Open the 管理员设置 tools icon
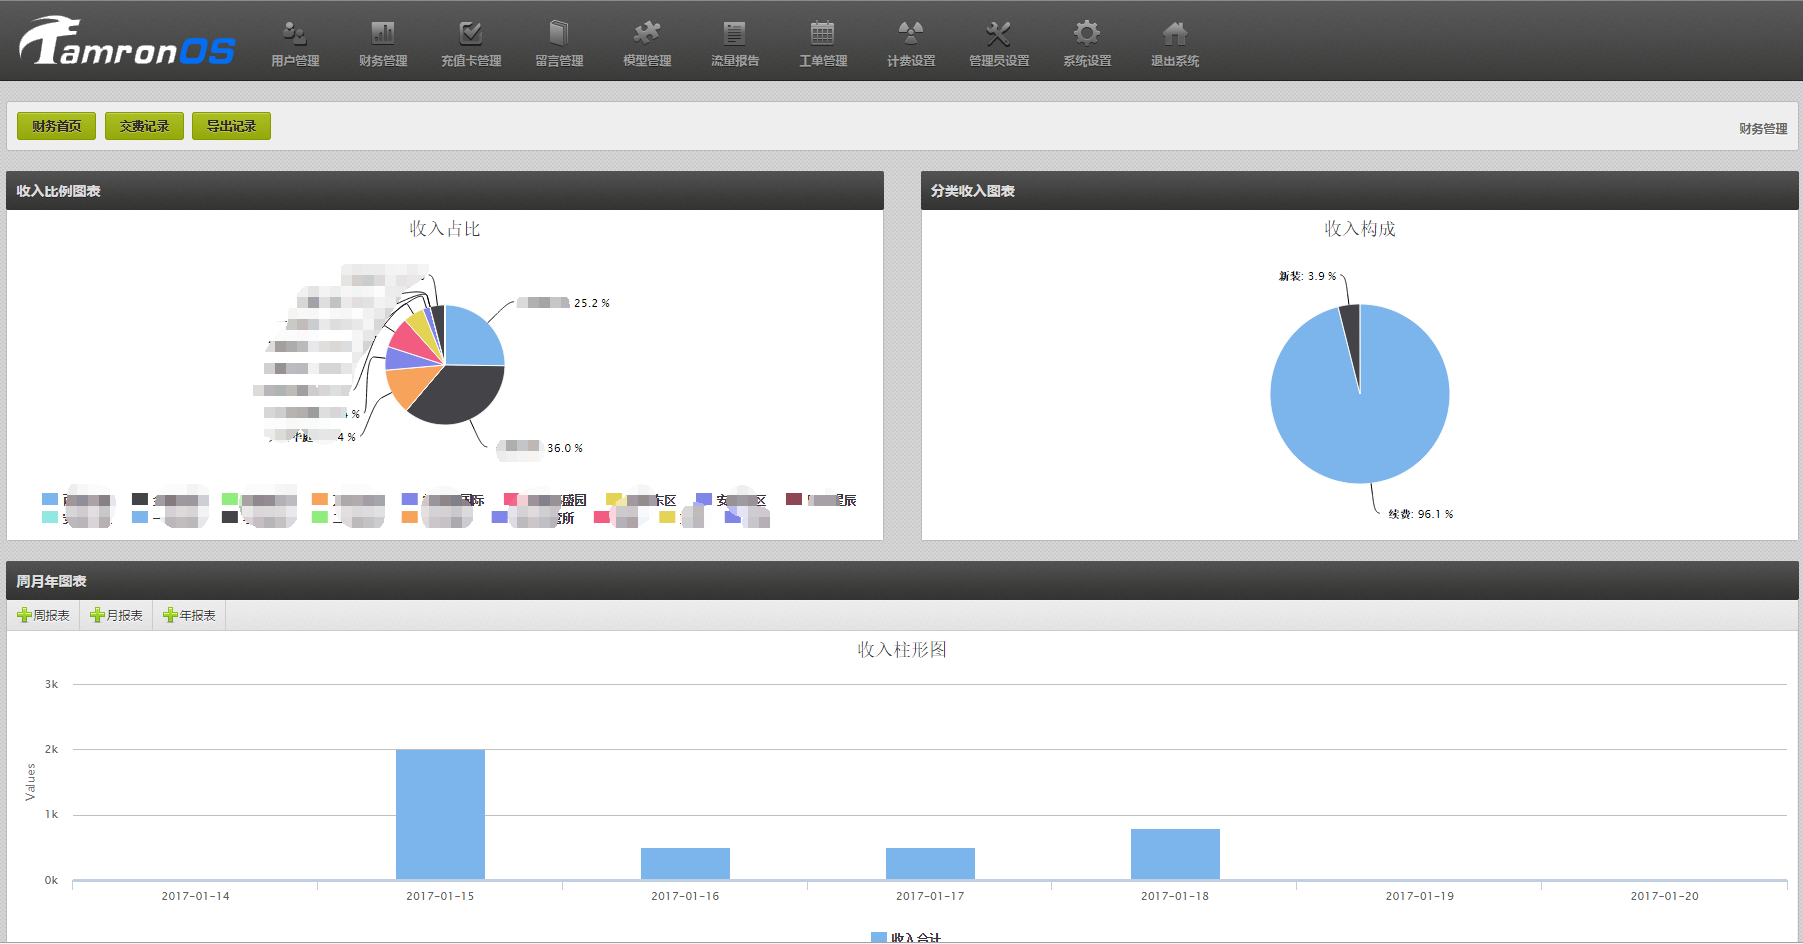The image size is (1803, 944). 999,33
